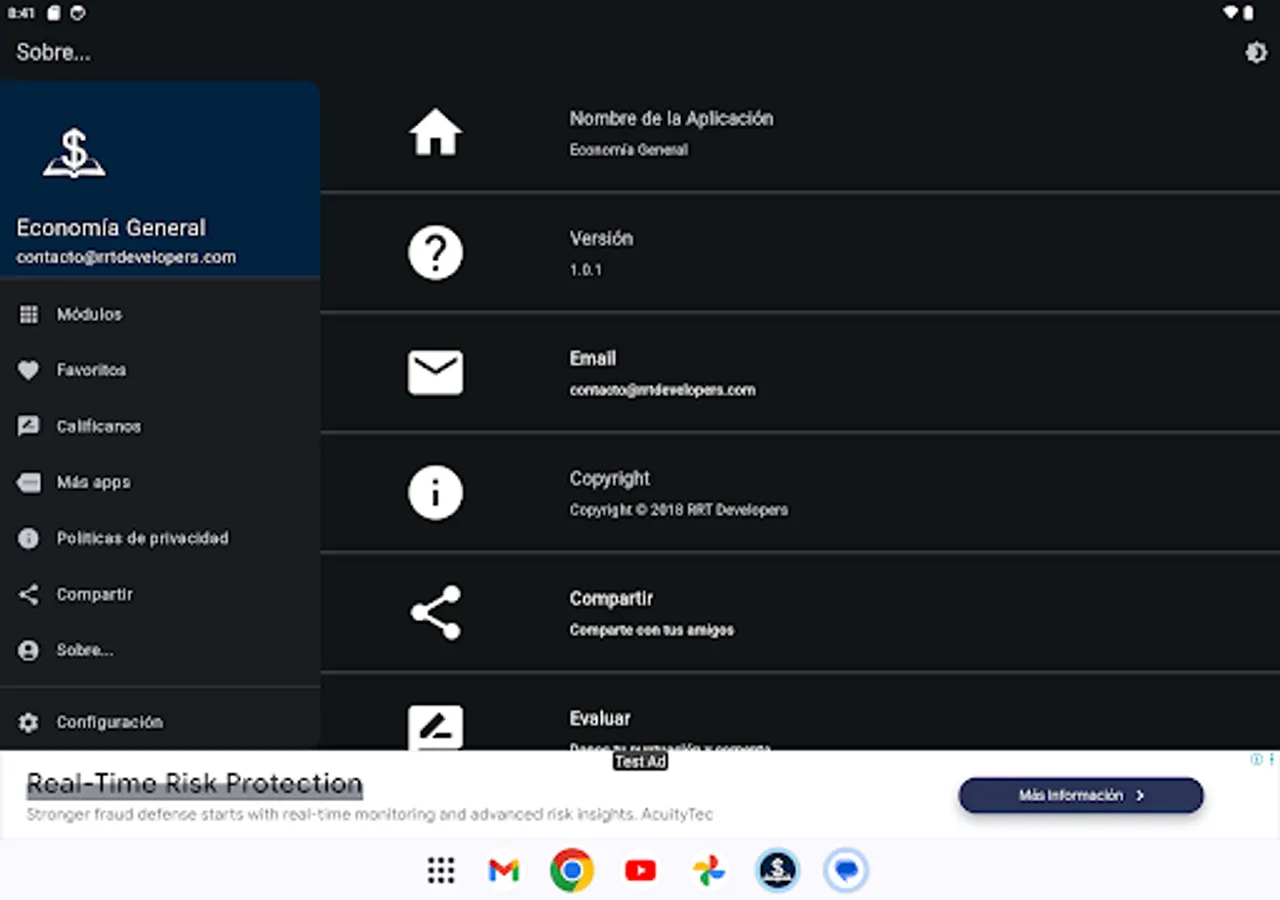Open the app drawer grid icon in taskbar
1280x900 pixels.
[x=440, y=870]
